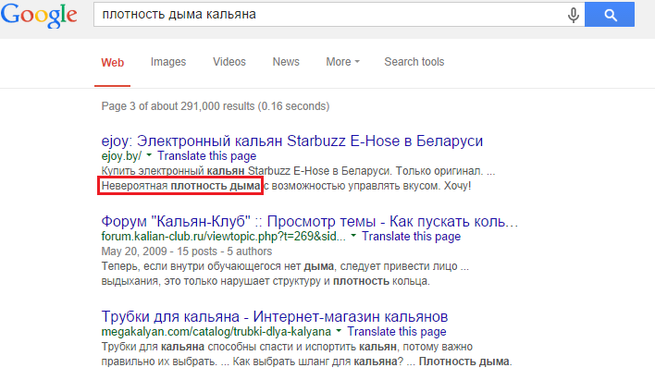The image size is (655, 380).
Task: Click the snippet line starting 'выдыхания, это только'
Action: click(x=265, y=281)
